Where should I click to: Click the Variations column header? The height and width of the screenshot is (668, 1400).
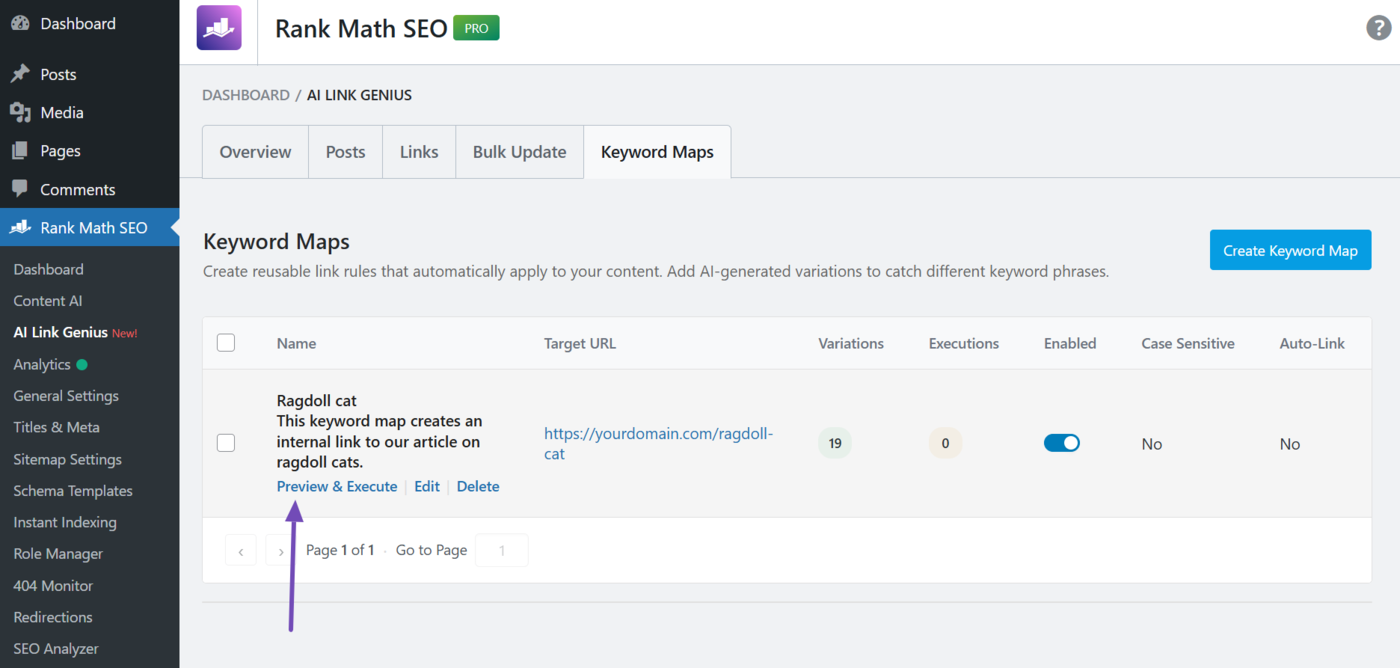point(851,343)
